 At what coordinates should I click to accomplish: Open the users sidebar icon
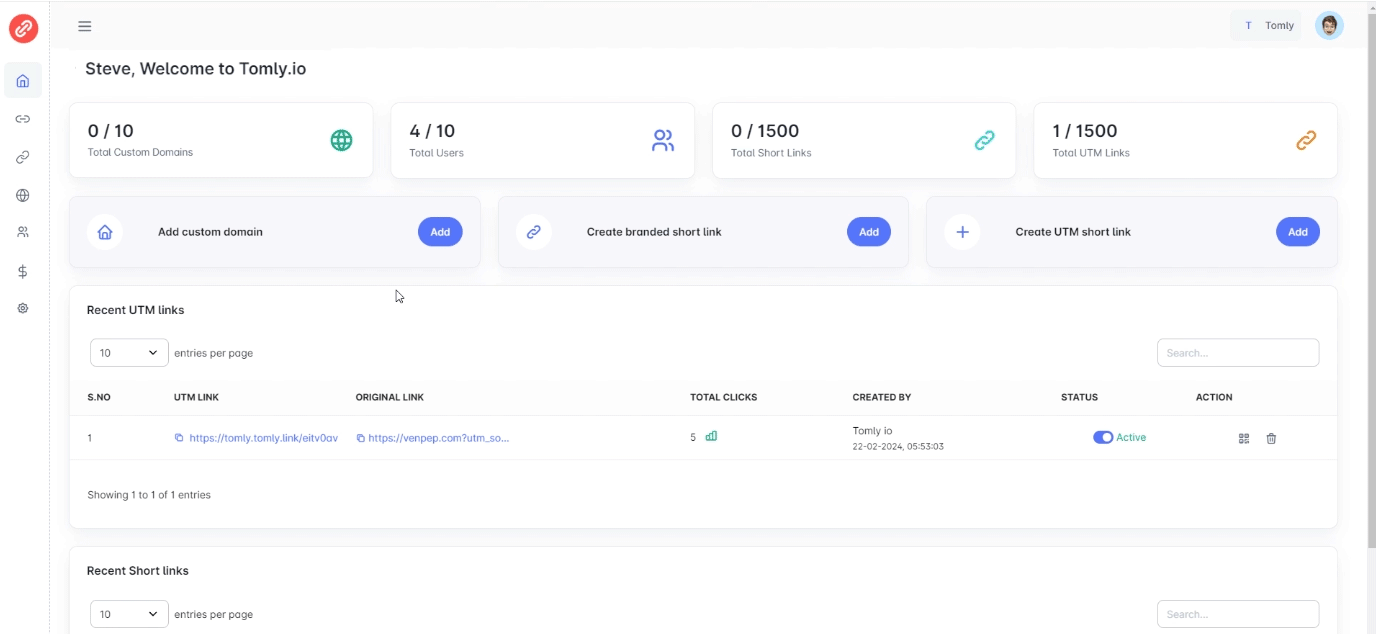(x=23, y=232)
